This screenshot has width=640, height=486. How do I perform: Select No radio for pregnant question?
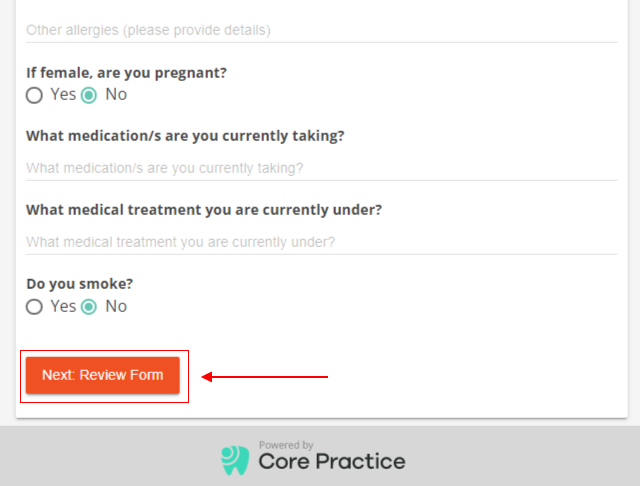click(89, 95)
